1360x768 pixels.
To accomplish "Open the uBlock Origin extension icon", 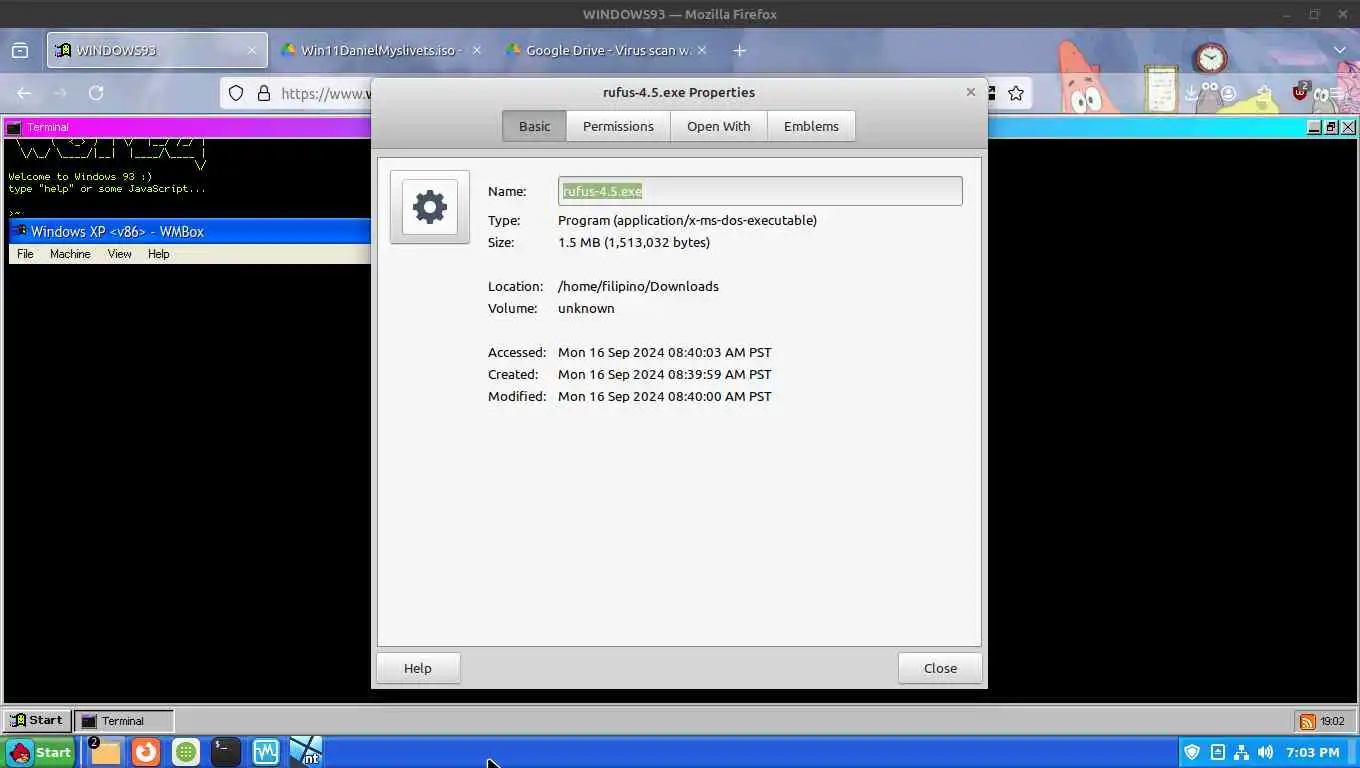I will [1300, 92].
